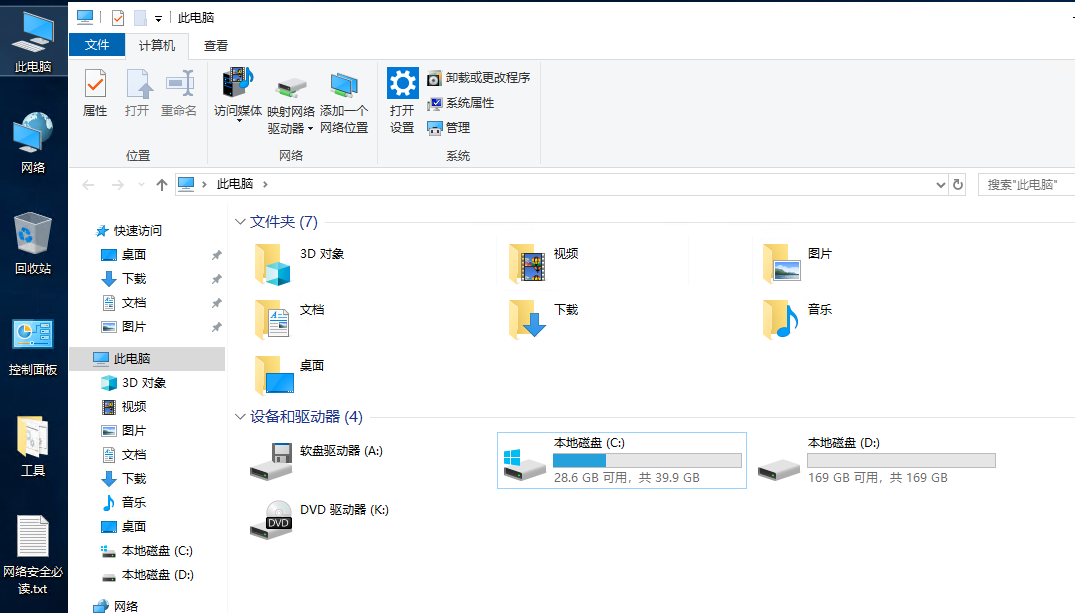Open the File (文件) menu tab
This screenshot has height=613, width=1075.
point(97,46)
